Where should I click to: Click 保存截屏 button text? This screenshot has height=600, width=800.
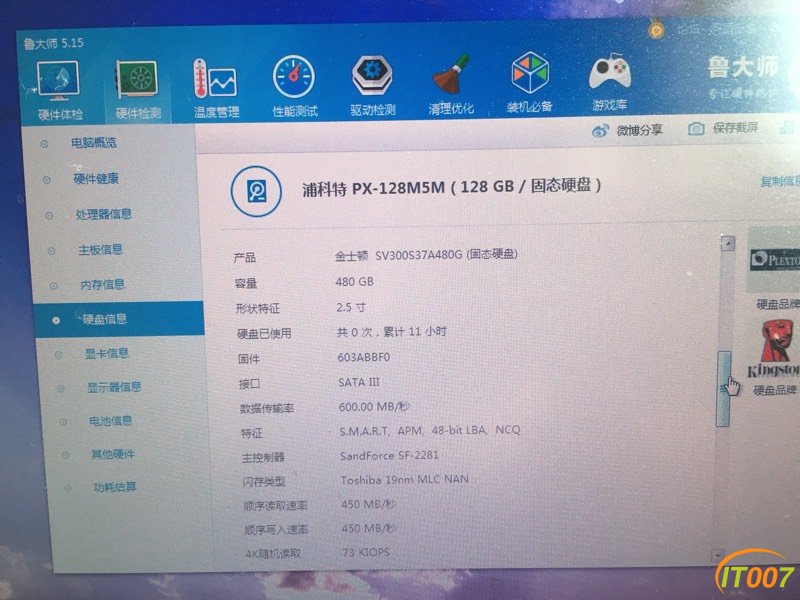pos(735,128)
